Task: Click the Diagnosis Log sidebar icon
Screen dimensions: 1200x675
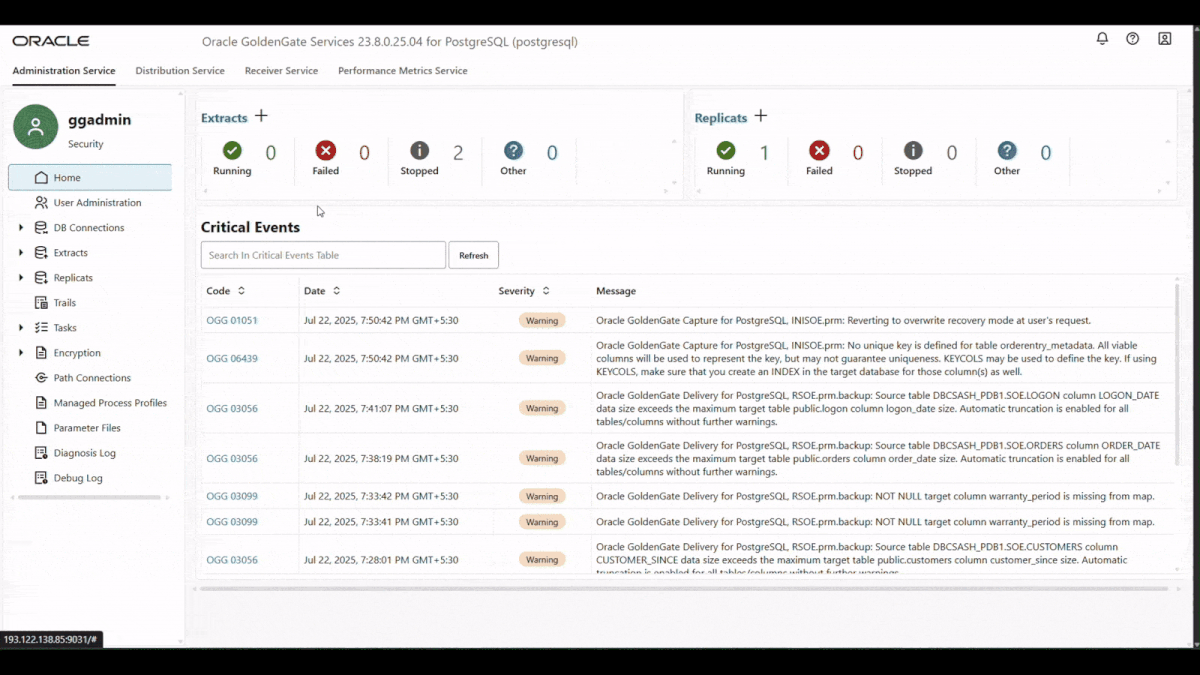Action: (41, 453)
